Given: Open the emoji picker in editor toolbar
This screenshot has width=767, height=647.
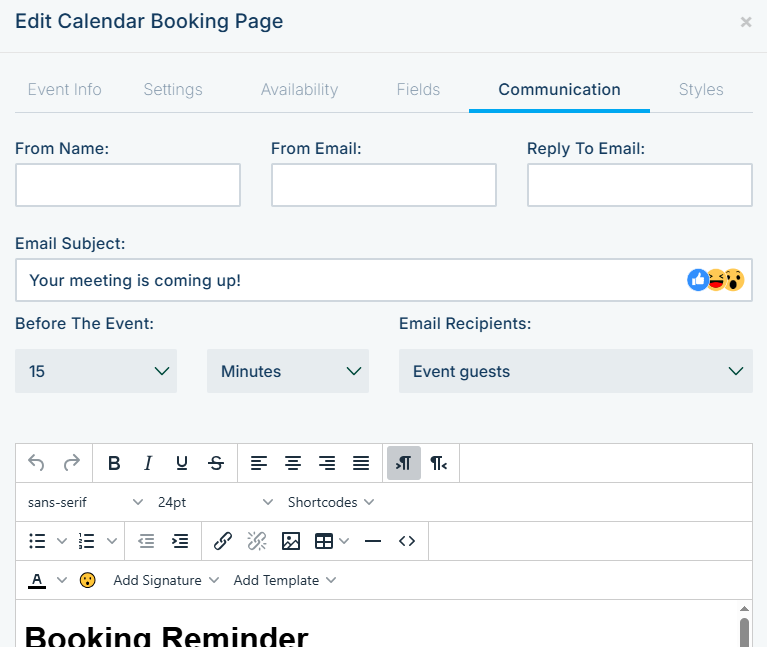Looking at the screenshot, I should 88,580.
